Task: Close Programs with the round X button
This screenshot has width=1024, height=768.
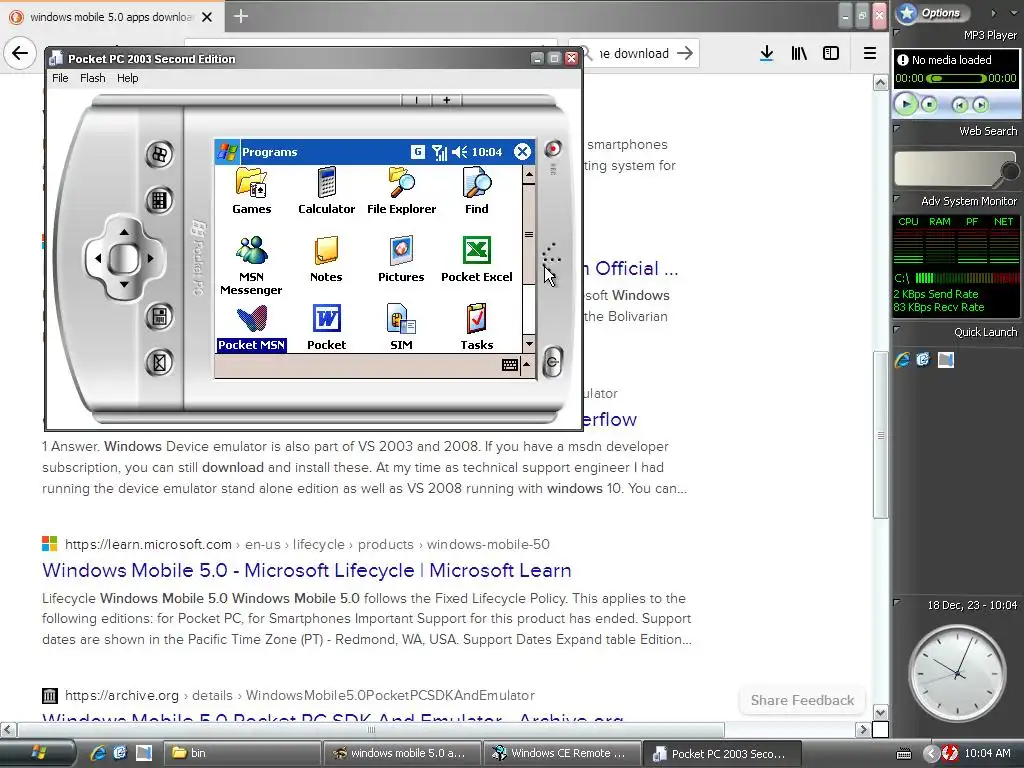Action: pos(522,152)
